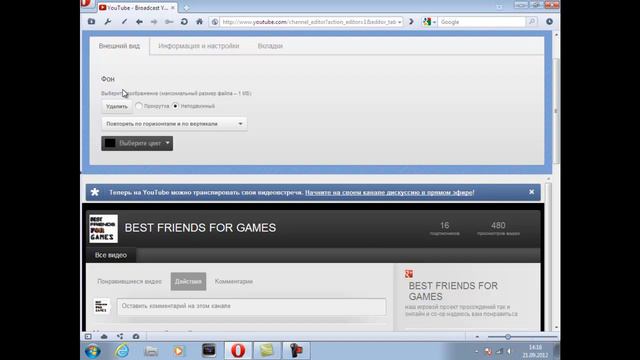
Task: Click the site security badge in address bar
Action: pyautogui.click(x=215, y=22)
